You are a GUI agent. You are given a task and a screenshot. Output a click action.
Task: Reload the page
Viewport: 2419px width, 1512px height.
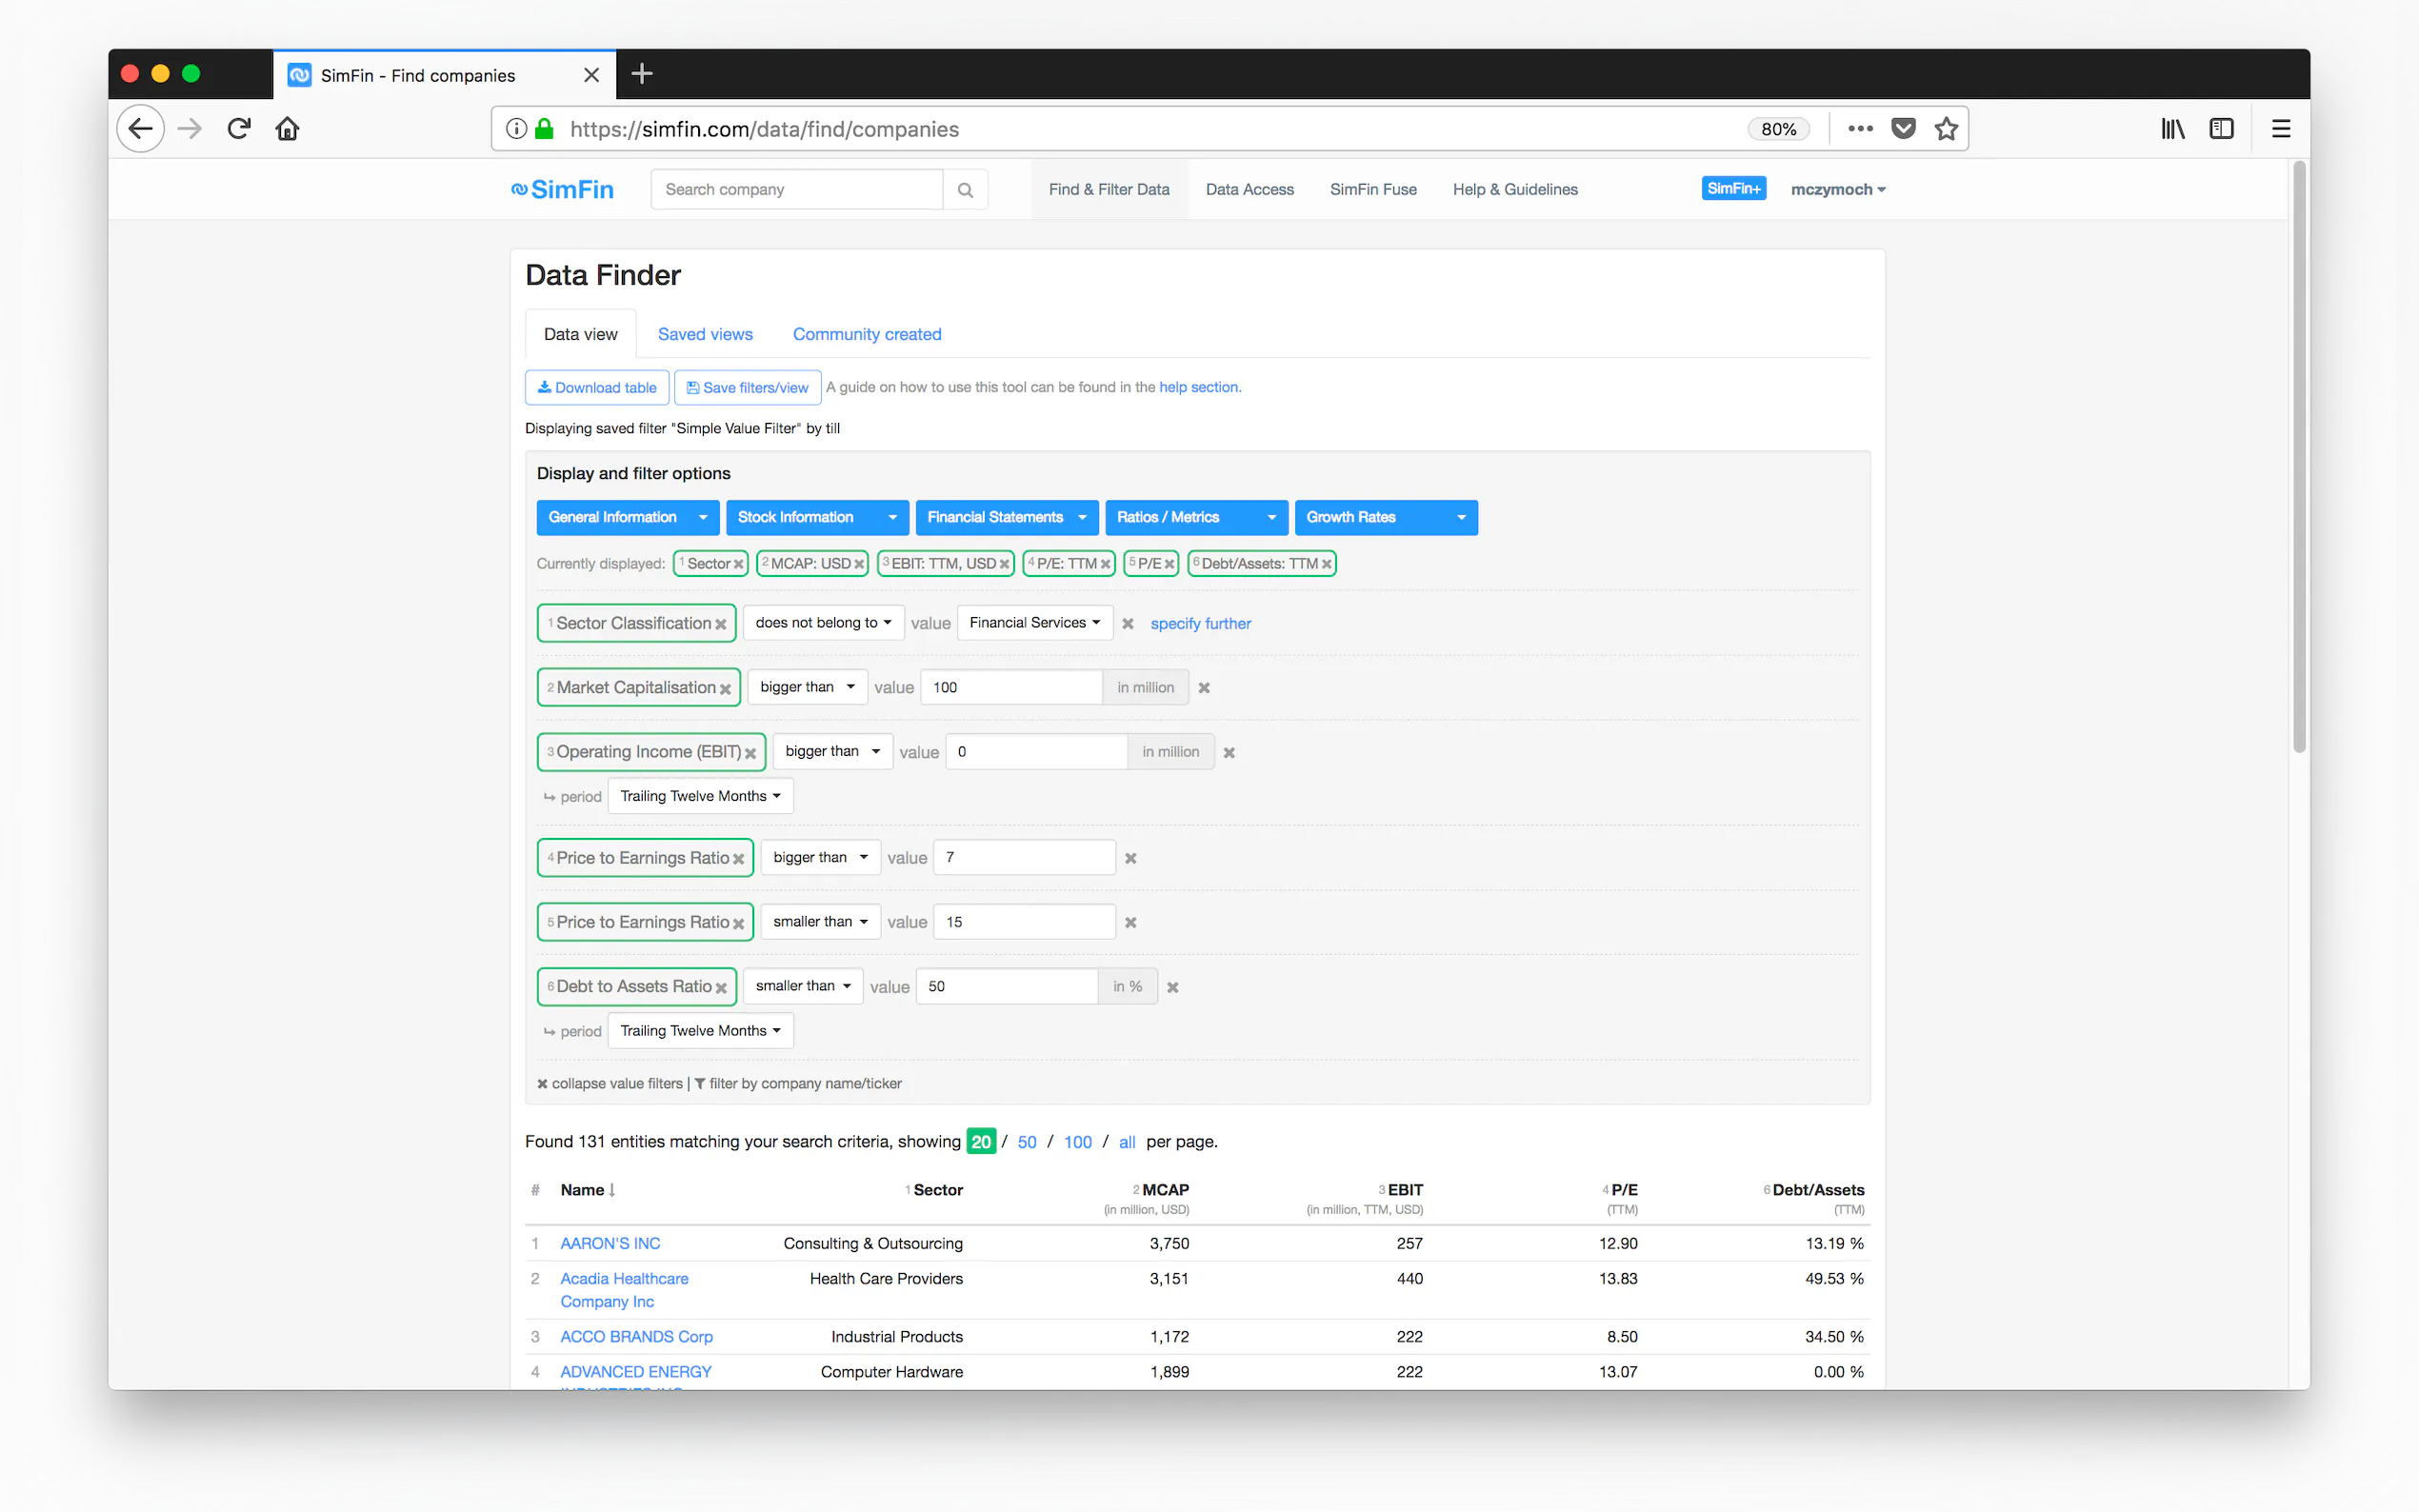point(239,129)
